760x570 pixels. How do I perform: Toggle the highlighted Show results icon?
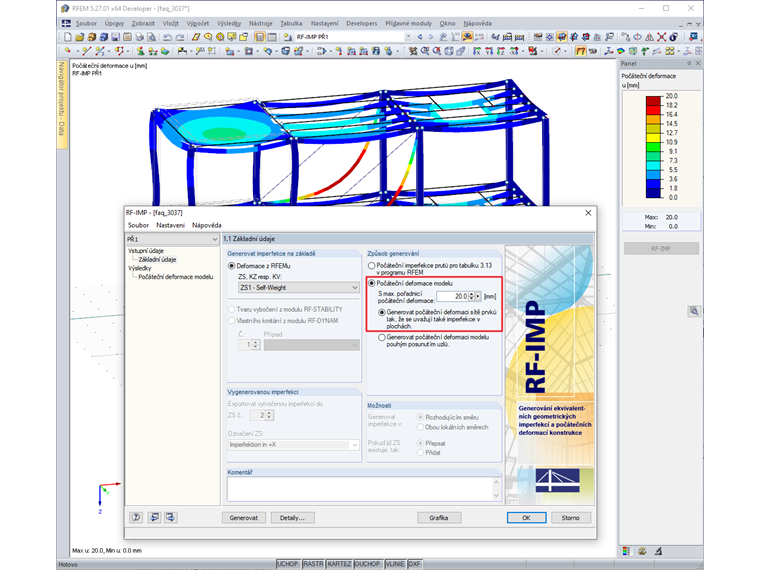point(467,37)
